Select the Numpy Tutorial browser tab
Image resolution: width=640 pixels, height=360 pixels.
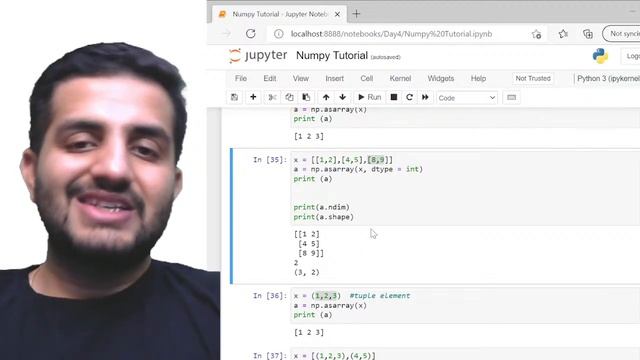[280, 14]
